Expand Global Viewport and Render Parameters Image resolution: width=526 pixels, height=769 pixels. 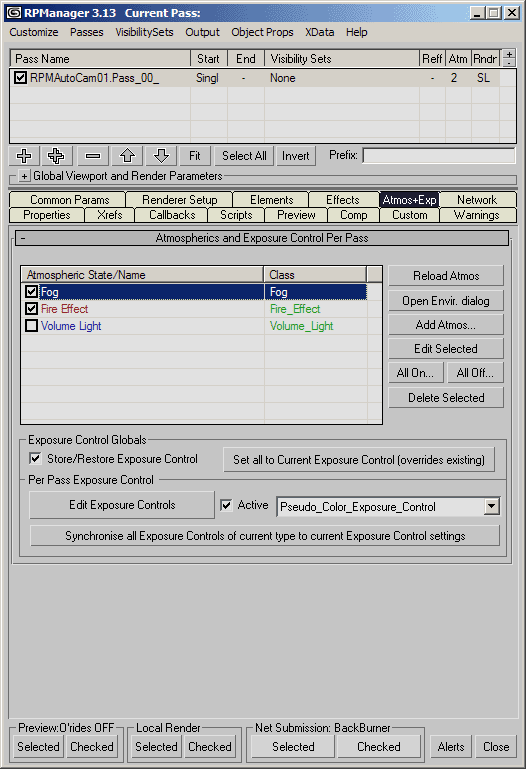tap(24, 176)
